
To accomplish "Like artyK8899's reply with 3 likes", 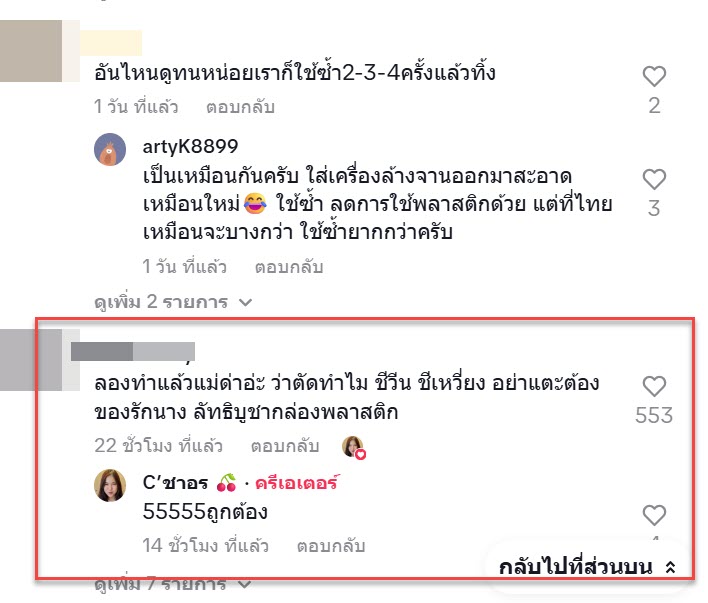I will tap(654, 179).
